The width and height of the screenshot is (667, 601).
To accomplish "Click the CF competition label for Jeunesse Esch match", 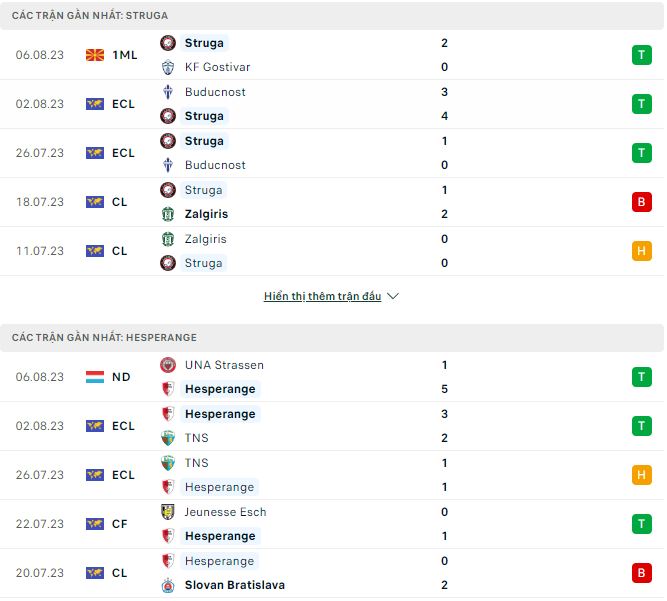I will [x=120, y=524].
